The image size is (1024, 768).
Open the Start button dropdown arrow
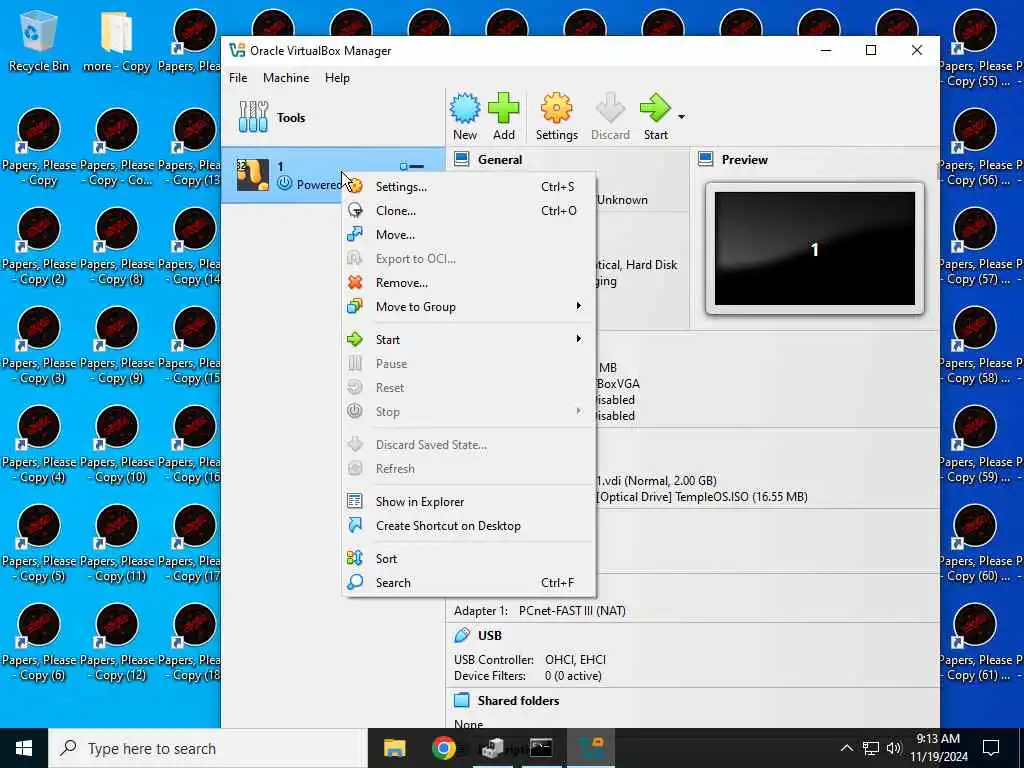click(681, 118)
